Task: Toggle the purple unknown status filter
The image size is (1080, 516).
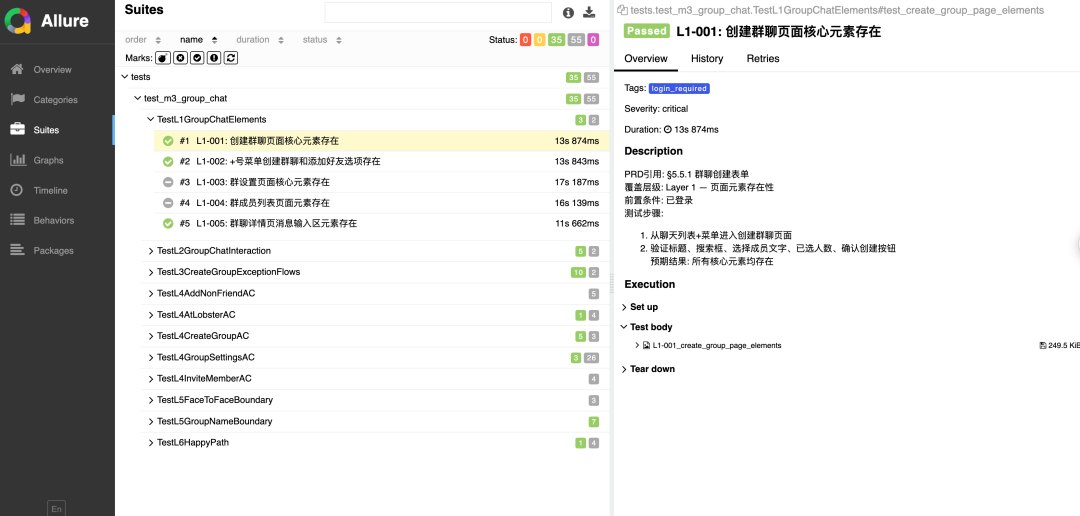Action: [x=594, y=40]
